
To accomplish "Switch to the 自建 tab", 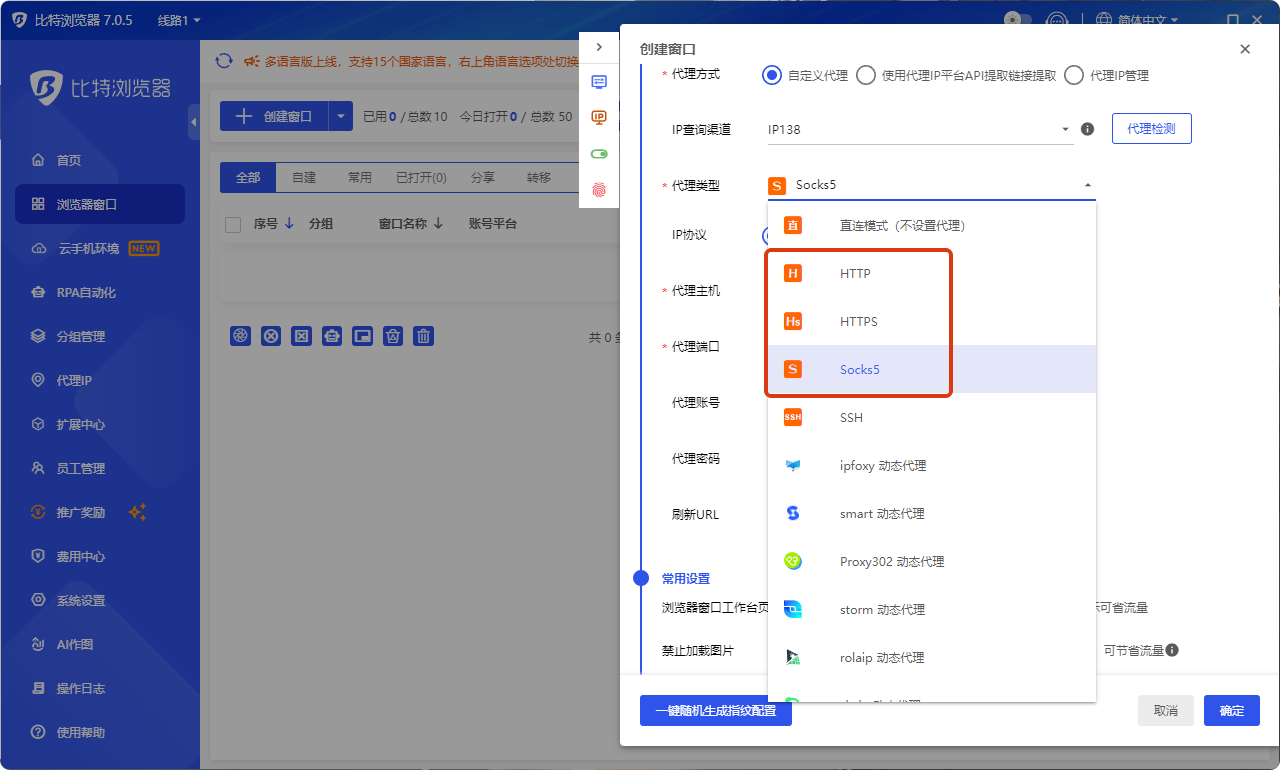I will pyautogui.click(x=304, y=177).
